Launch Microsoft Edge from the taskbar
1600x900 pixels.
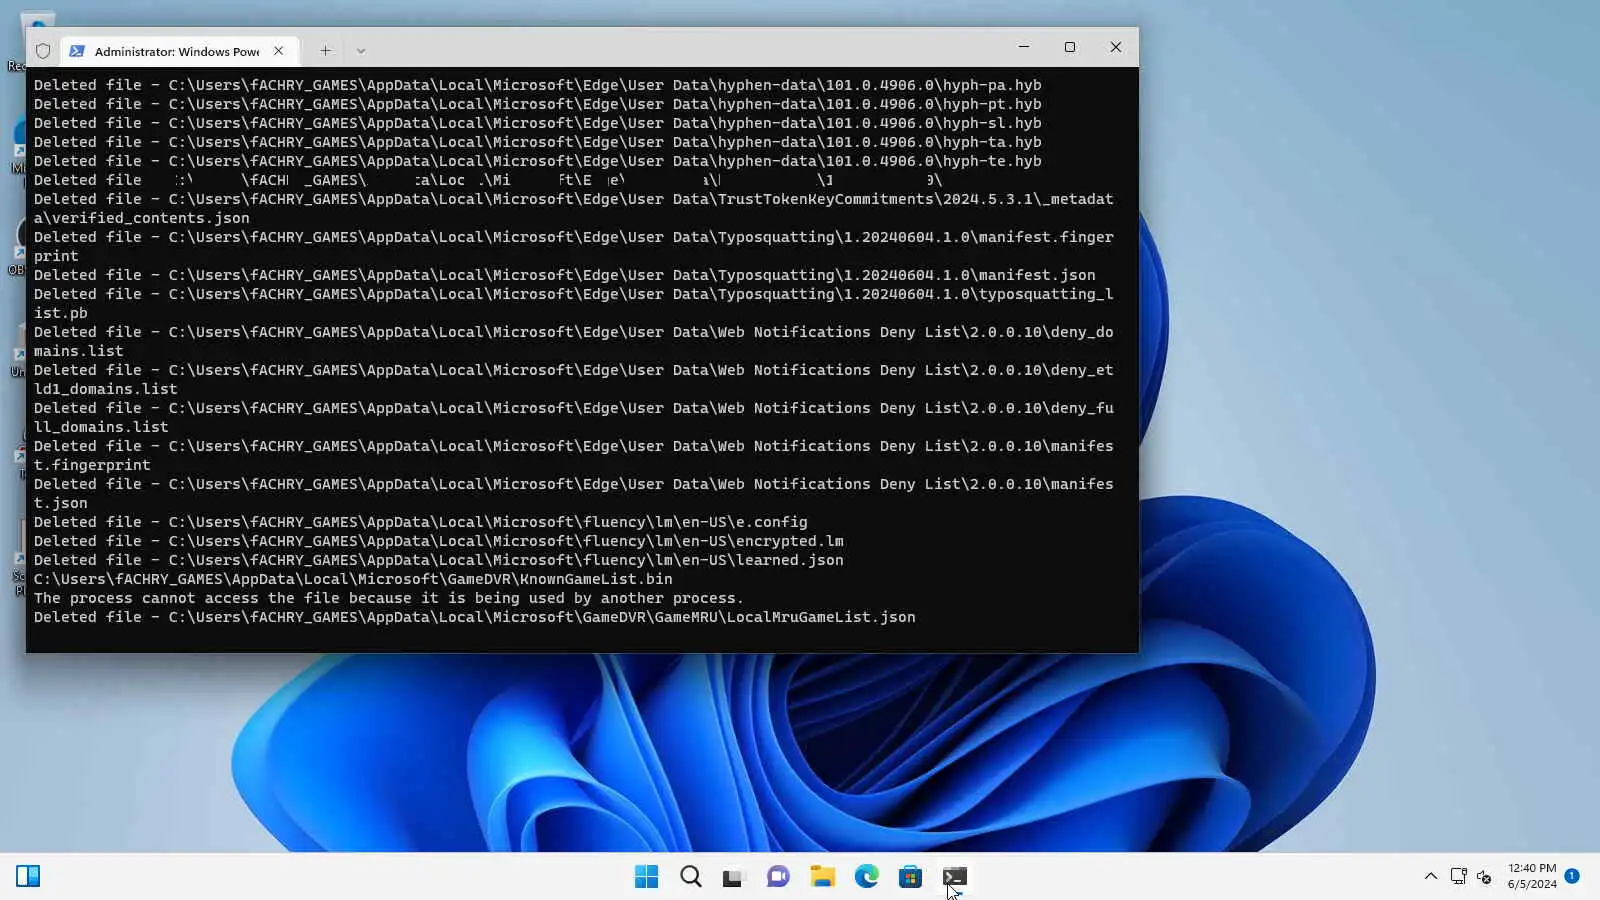(866, 877)
